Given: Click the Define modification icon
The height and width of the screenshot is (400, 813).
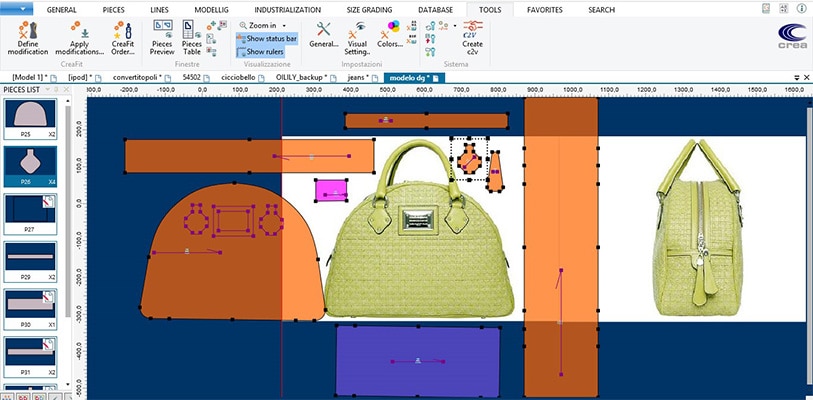Looking at the screenshot, I should point(27,31).
